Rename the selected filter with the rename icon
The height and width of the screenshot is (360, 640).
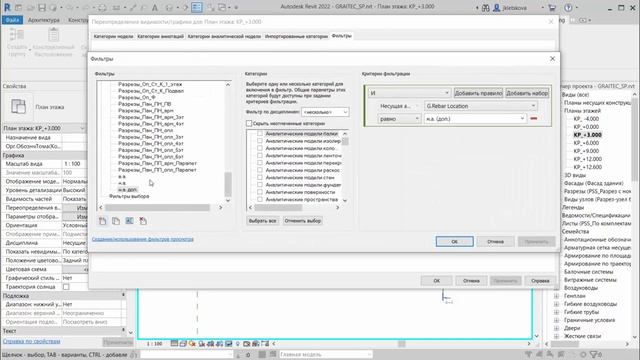click(x=129, y=221)
